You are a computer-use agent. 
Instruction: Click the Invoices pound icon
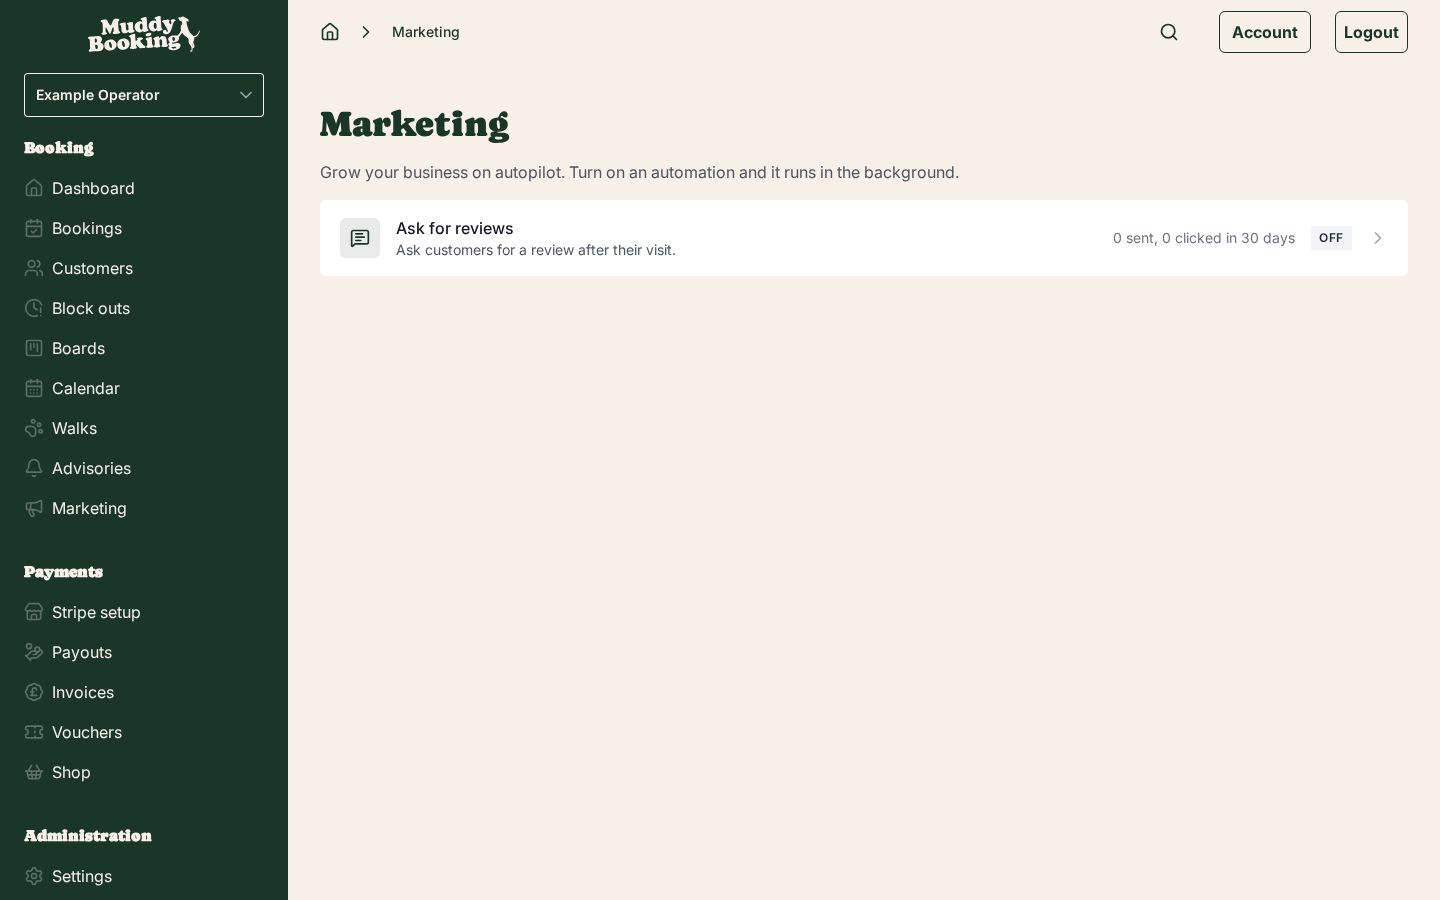(34, 692)
